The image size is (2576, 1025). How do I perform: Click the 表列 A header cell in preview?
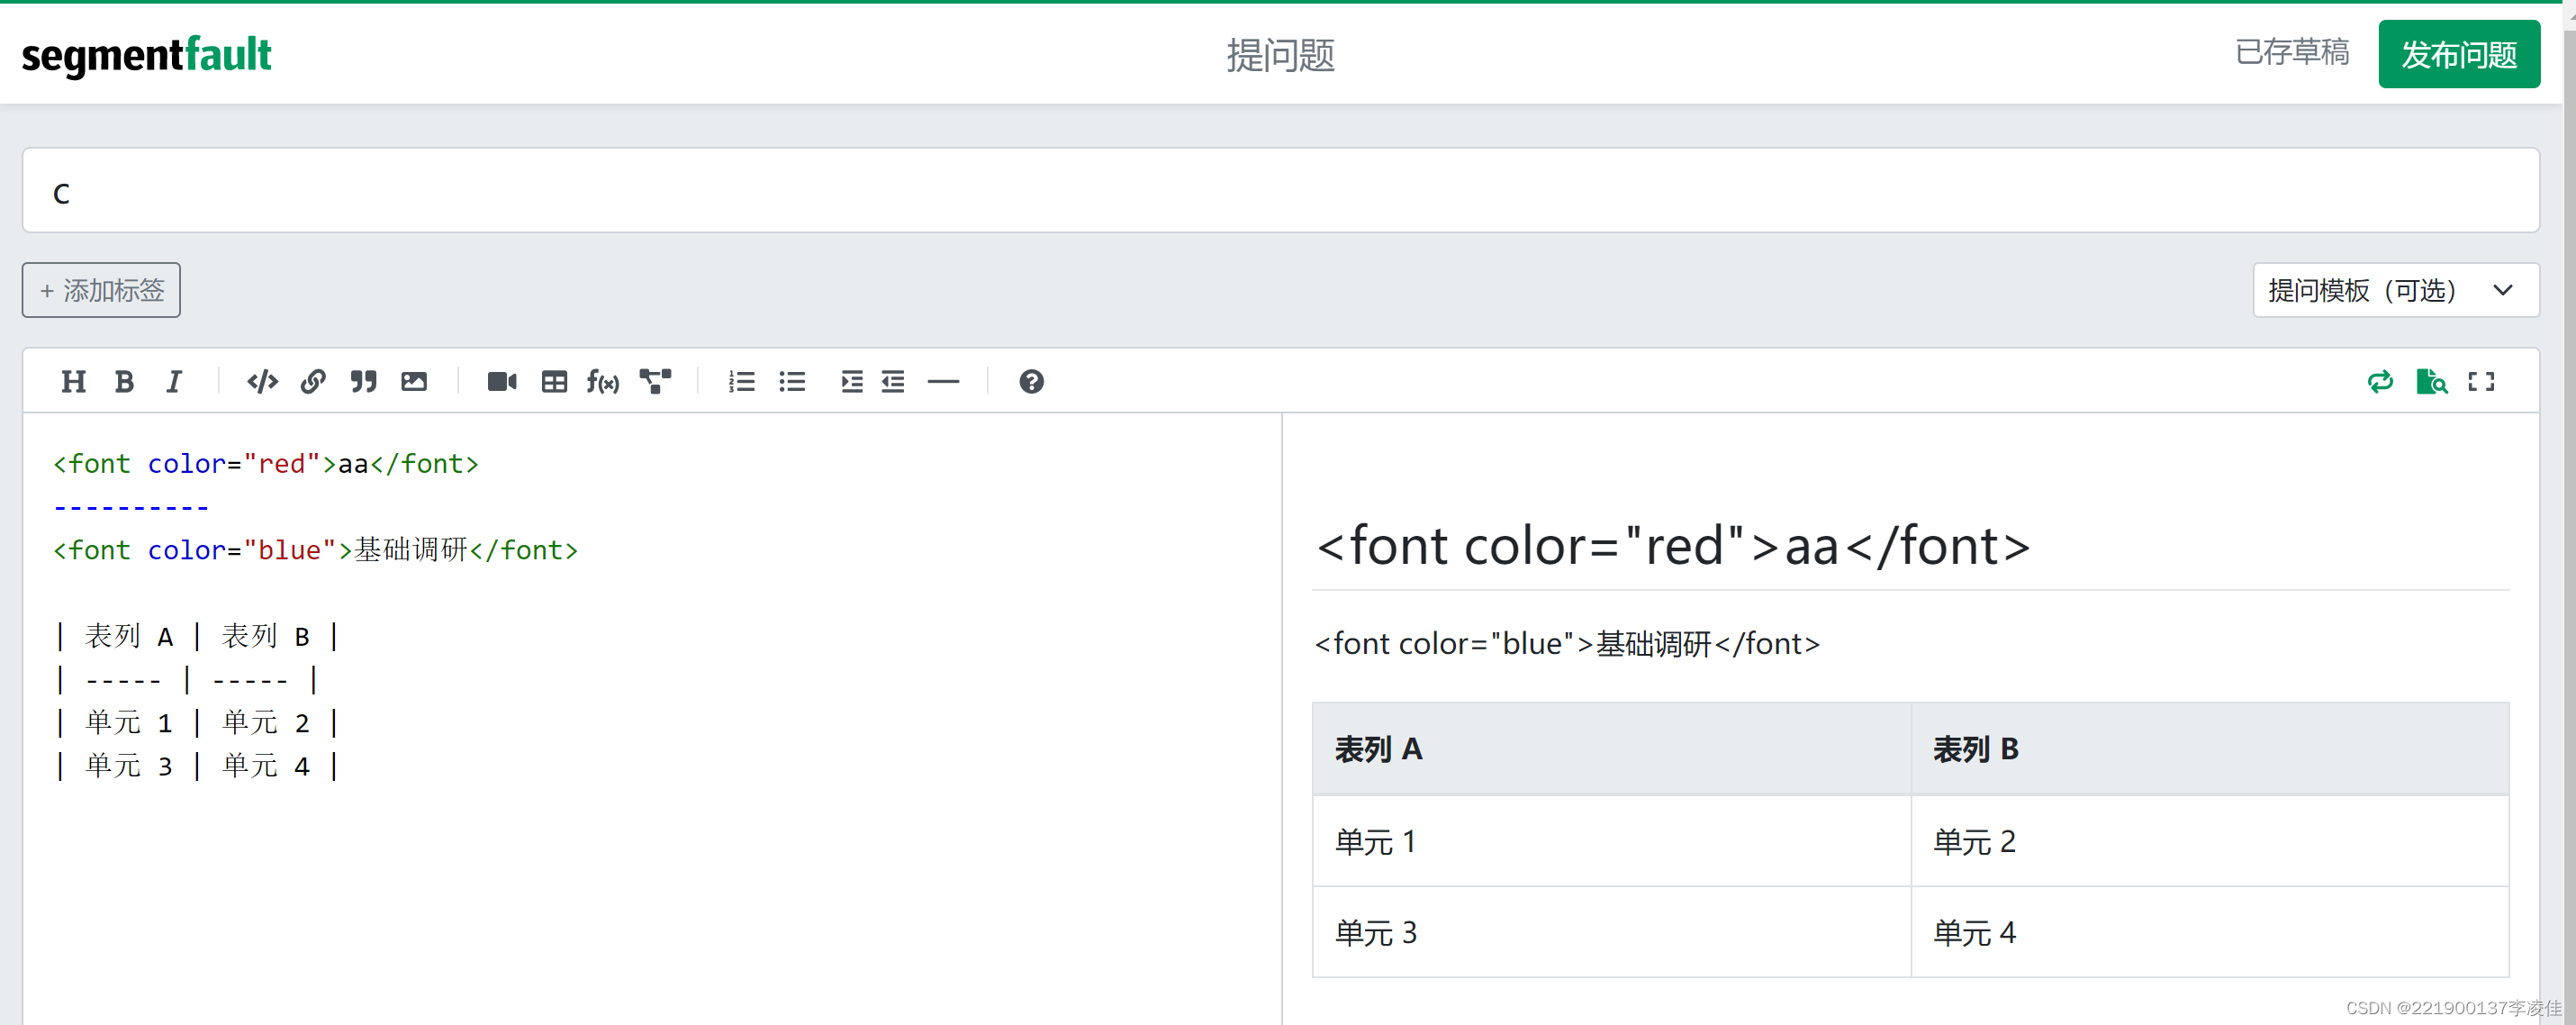coord(1611,749)
